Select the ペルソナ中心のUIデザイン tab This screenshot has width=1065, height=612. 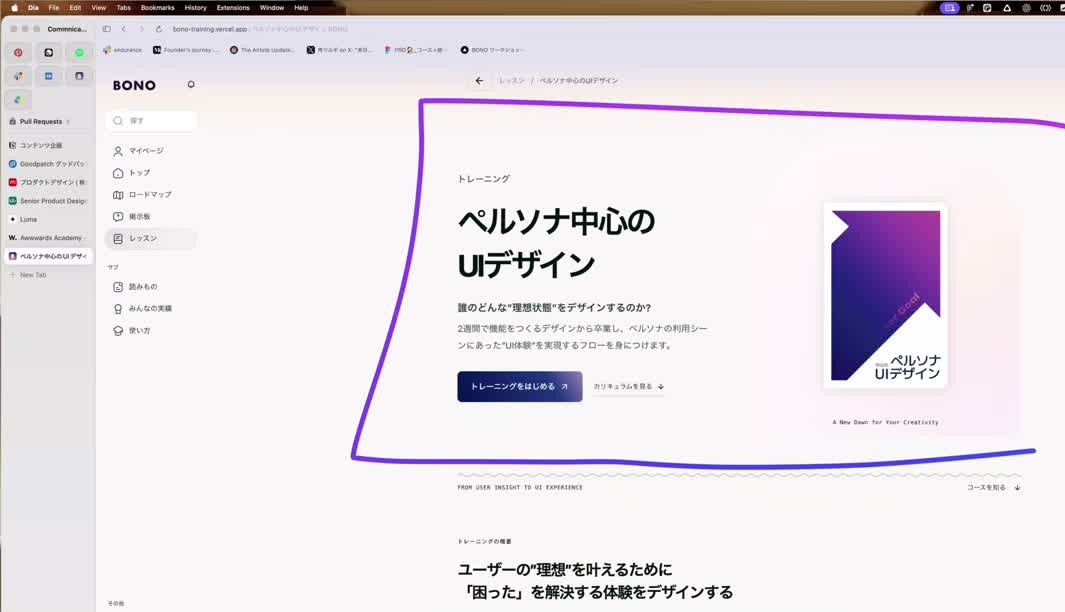point(49,256)
